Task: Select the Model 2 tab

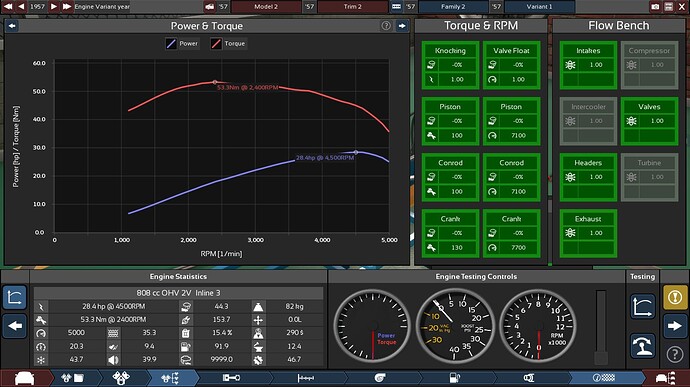Action: point(266,7)
